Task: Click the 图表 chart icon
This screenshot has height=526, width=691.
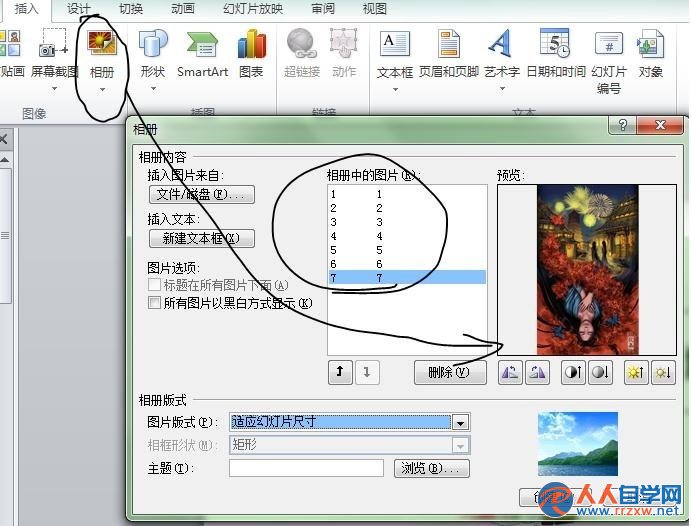Action: click(252, 54)
